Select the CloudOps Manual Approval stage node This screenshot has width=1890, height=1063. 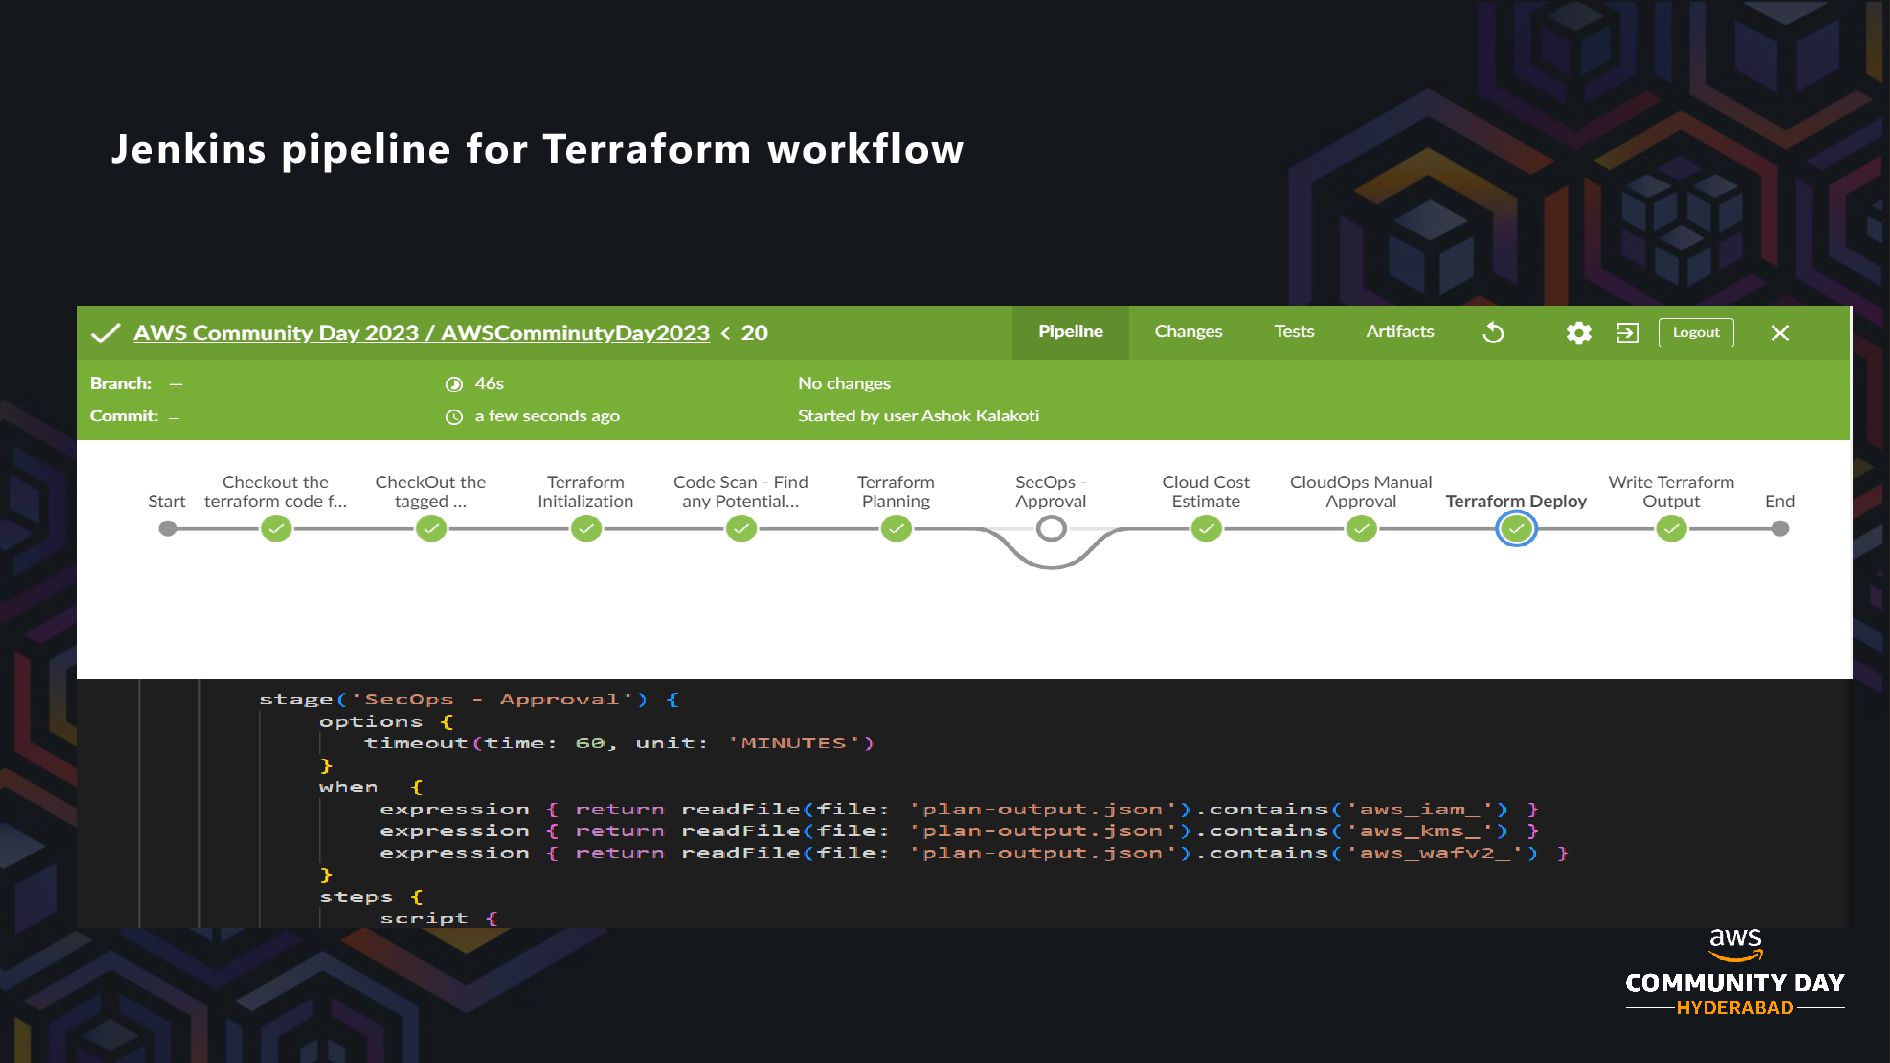coord(1361,529)
